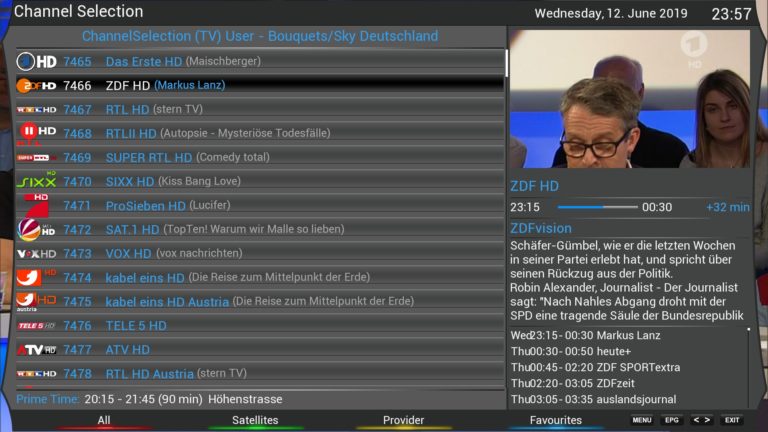Click the programme description text

click(x=627, y=280)
